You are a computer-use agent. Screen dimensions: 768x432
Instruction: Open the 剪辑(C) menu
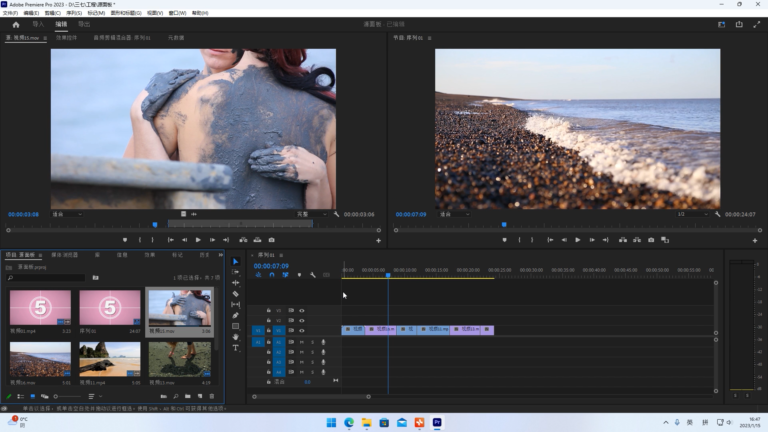click(x=52, y=13)
